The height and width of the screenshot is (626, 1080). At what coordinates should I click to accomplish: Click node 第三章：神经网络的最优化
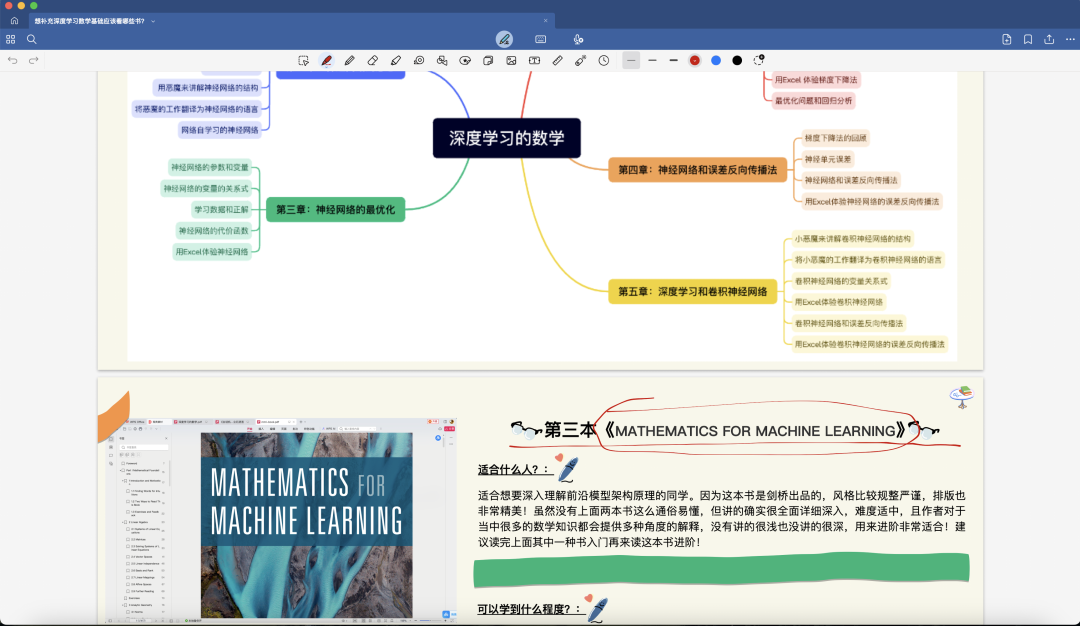pyautogui.click(x=335, y=209)
